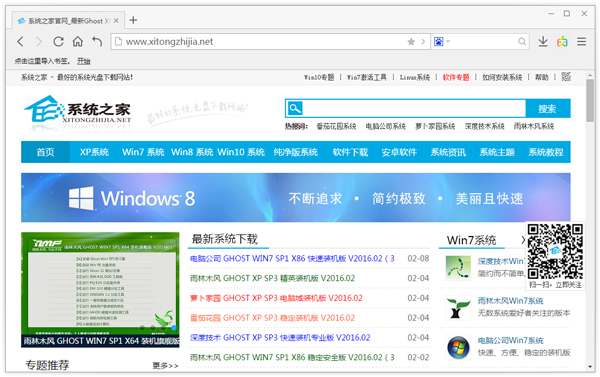Close the 系统之家 browser tab

pyautogui.click(x=116, y=21)
